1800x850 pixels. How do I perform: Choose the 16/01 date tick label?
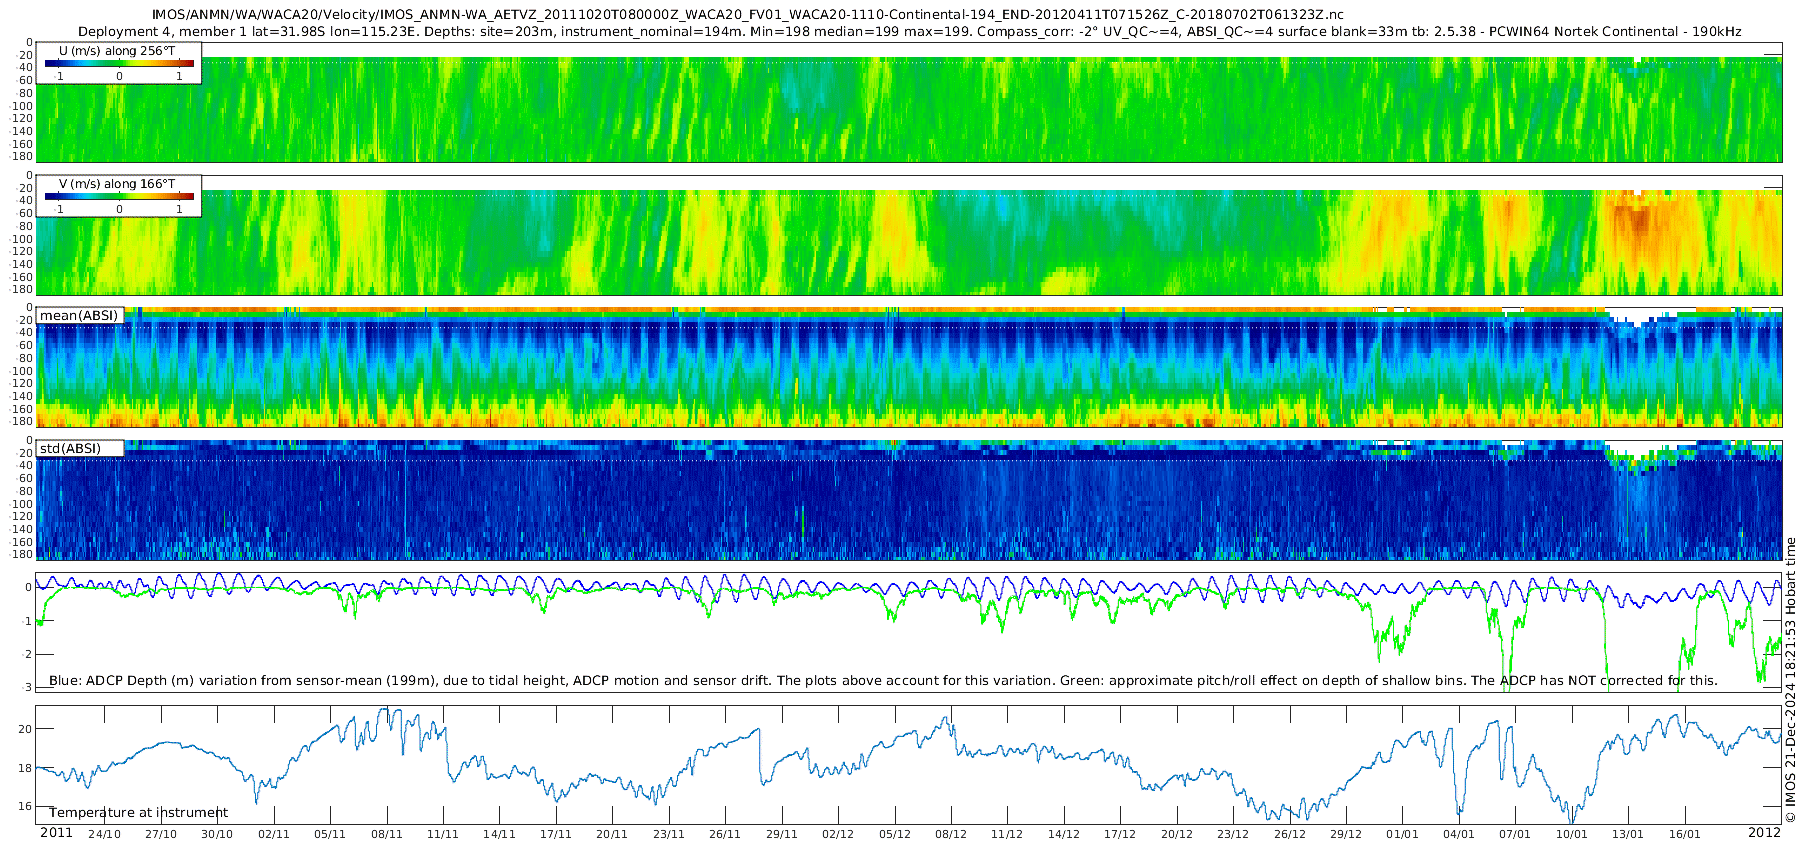[x=1684, y=834]
